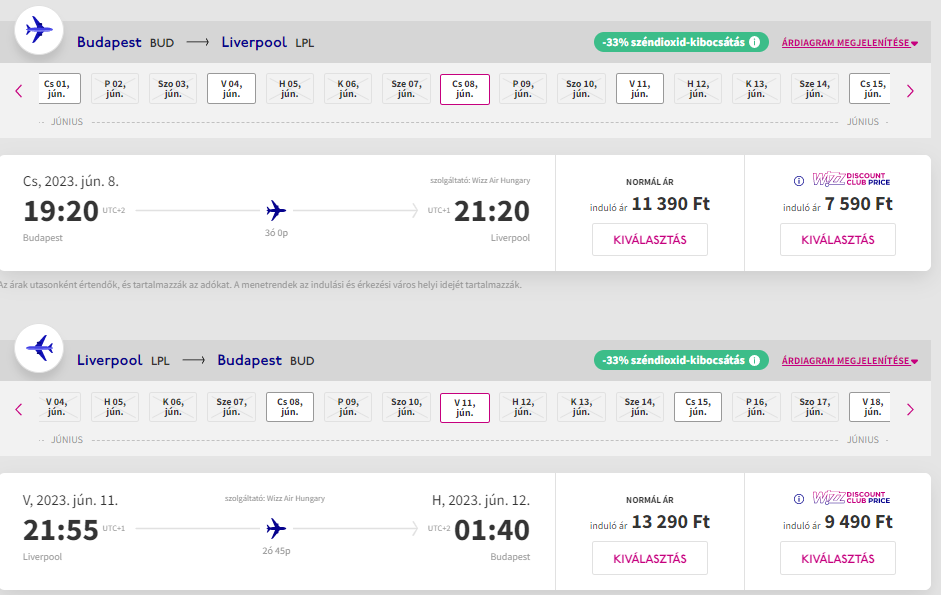Click info icon next to outbound Wizz Discount Club

[x=798, y=181]
